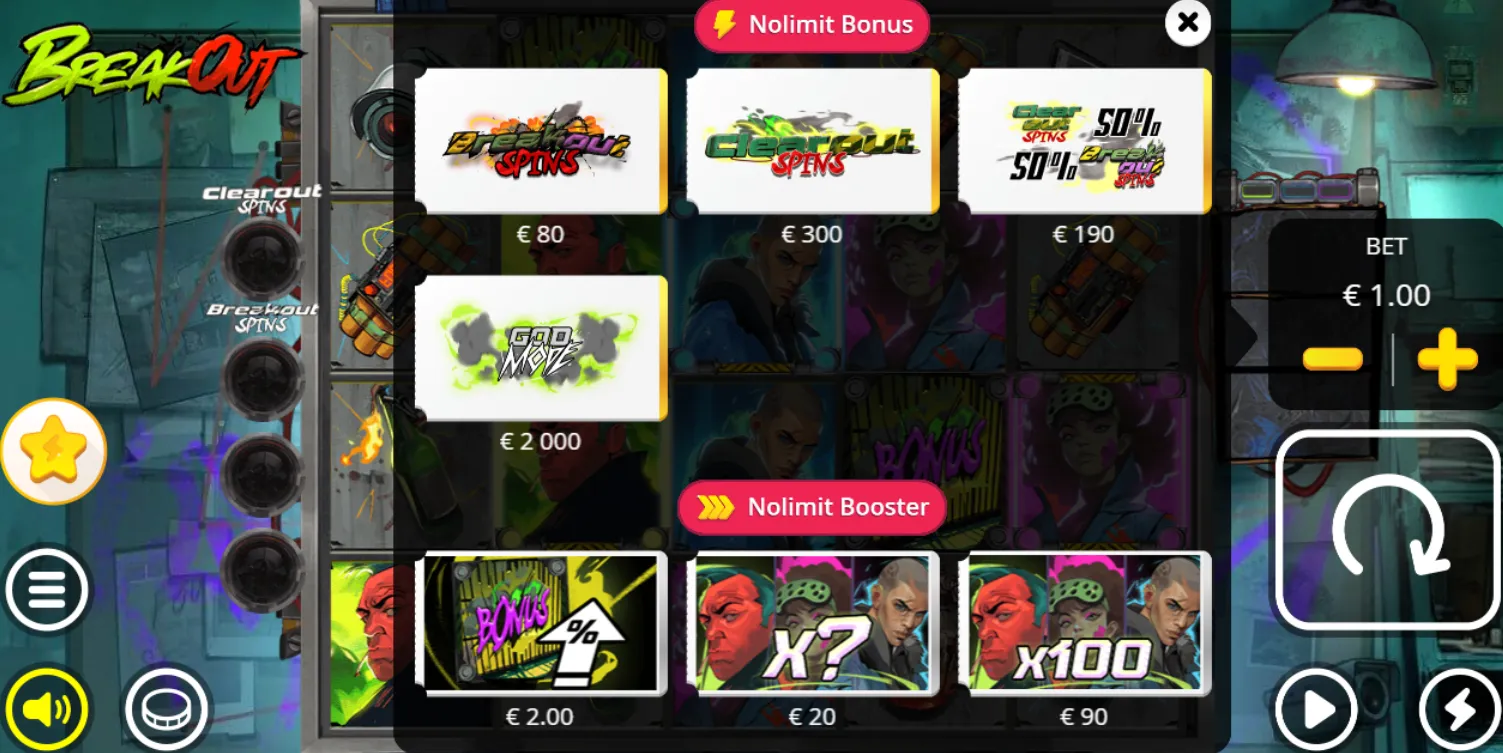Spin the reels with the circular arrow

coord(1388,530)
